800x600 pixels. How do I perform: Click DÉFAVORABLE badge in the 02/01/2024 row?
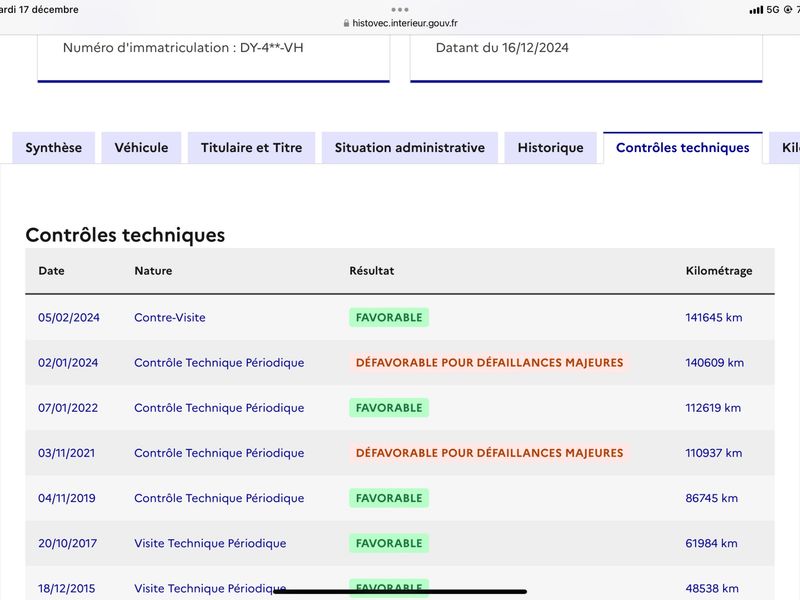pos(489,363)
